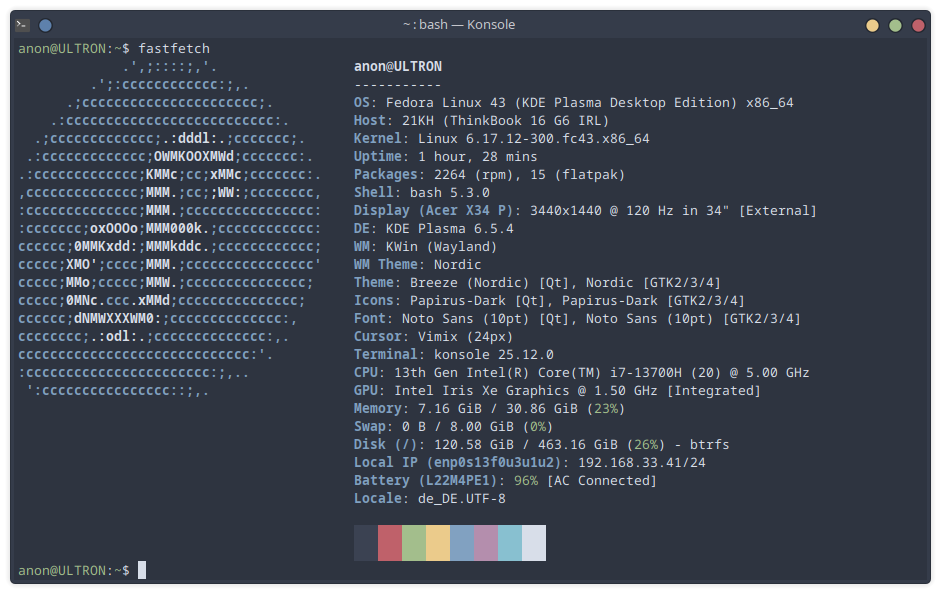Click the 'Host' label
Screen dimensions: 941x594
click(x=370, y=121)
